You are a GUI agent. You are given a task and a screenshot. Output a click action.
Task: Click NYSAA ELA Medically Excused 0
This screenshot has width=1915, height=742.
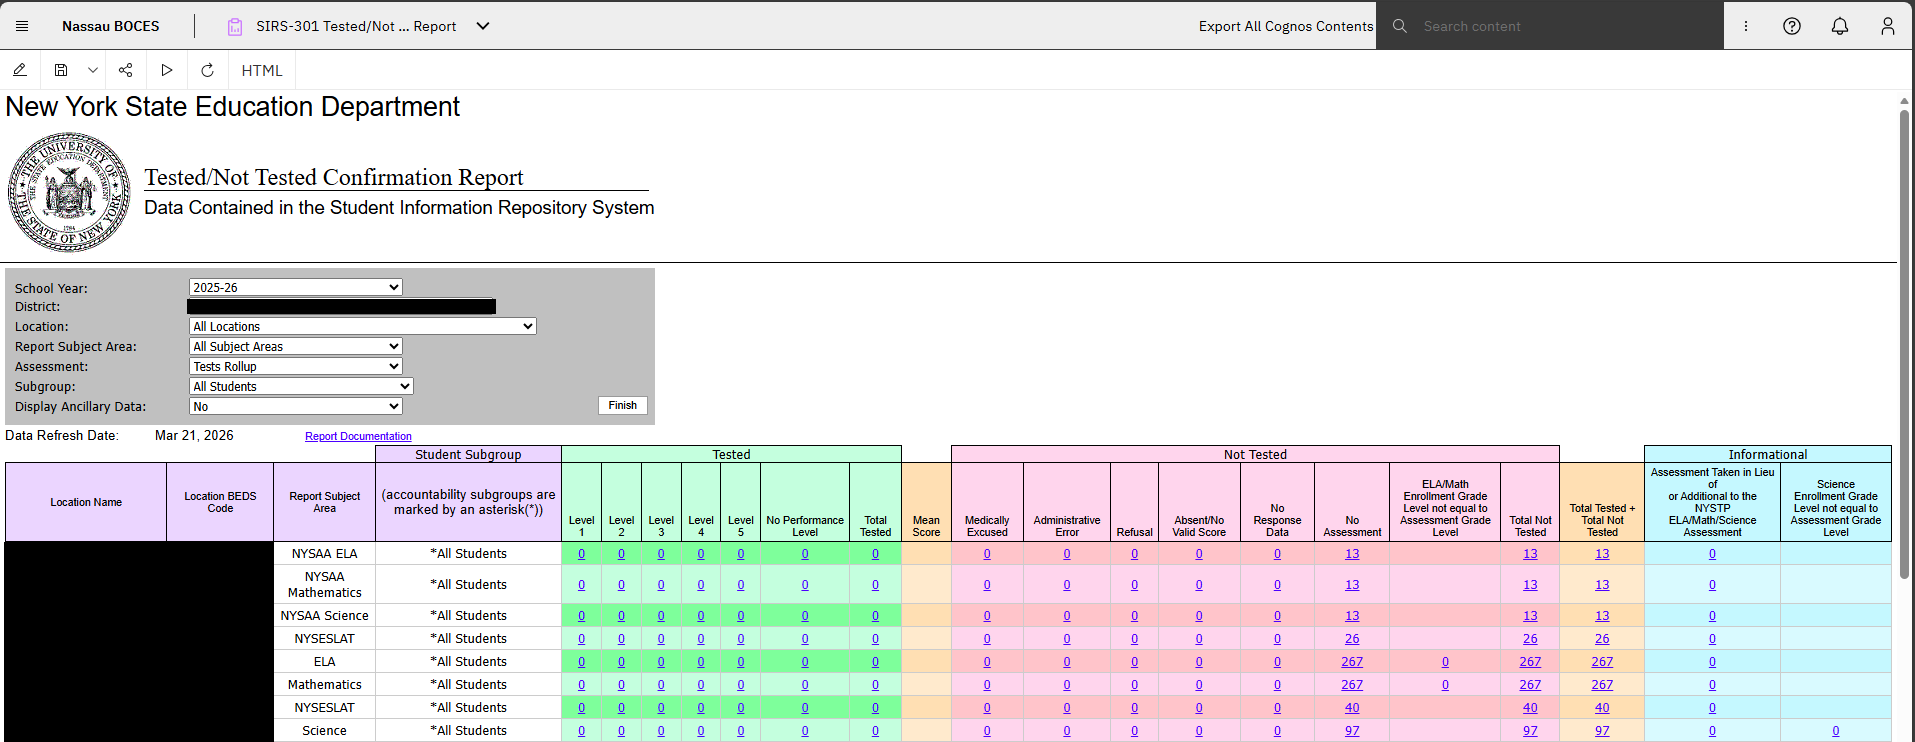987,553
